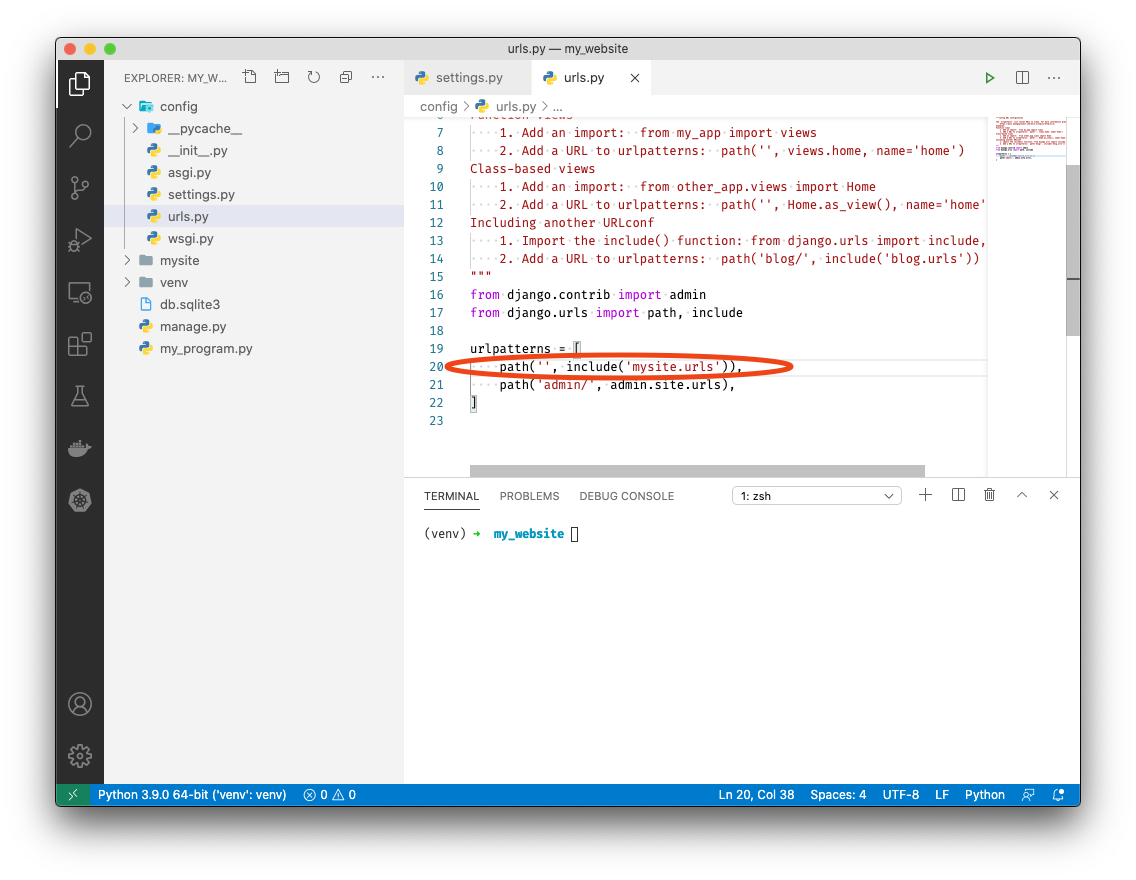This screenshot has width=1136, height=880.
Task: Run the Python file with play button
Action: pyautogui.click(x=989, y=78)
